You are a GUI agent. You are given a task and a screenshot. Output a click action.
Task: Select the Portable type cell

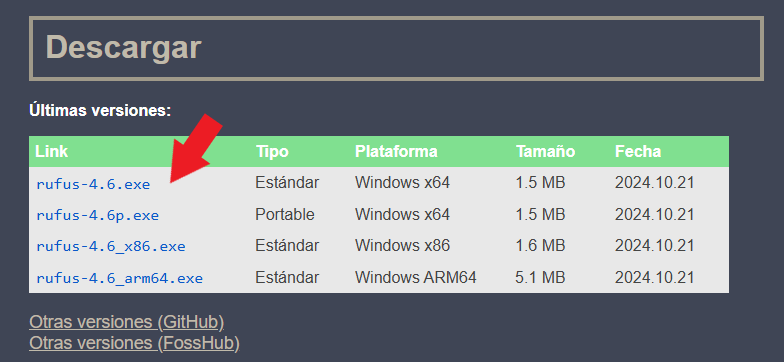[x=285, y=214]
